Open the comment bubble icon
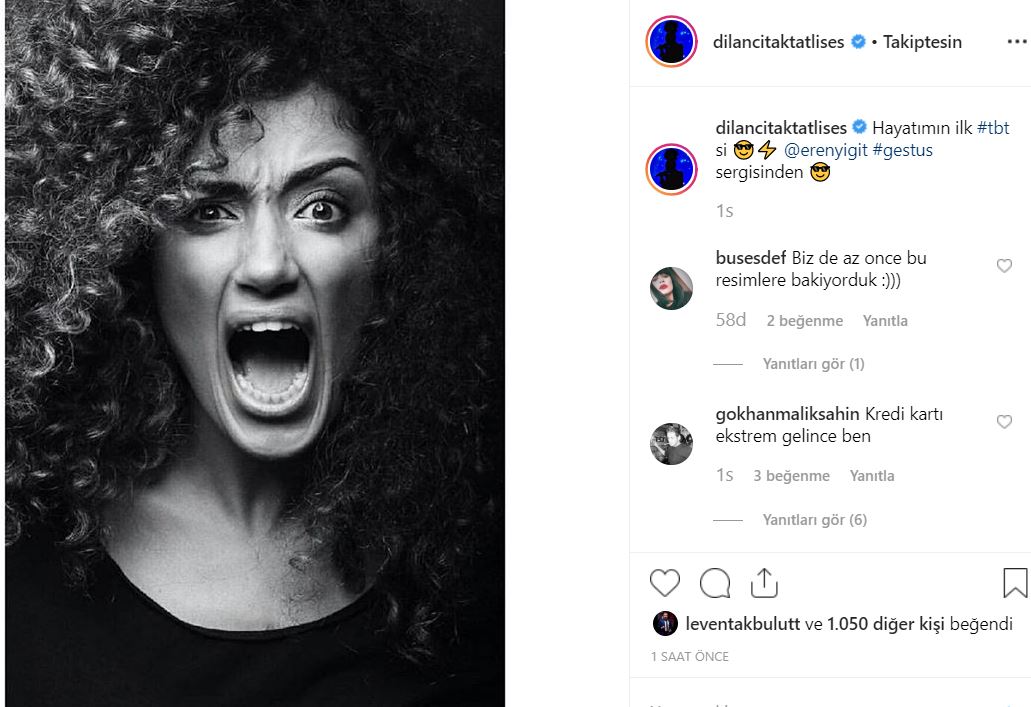 (715, 583)
